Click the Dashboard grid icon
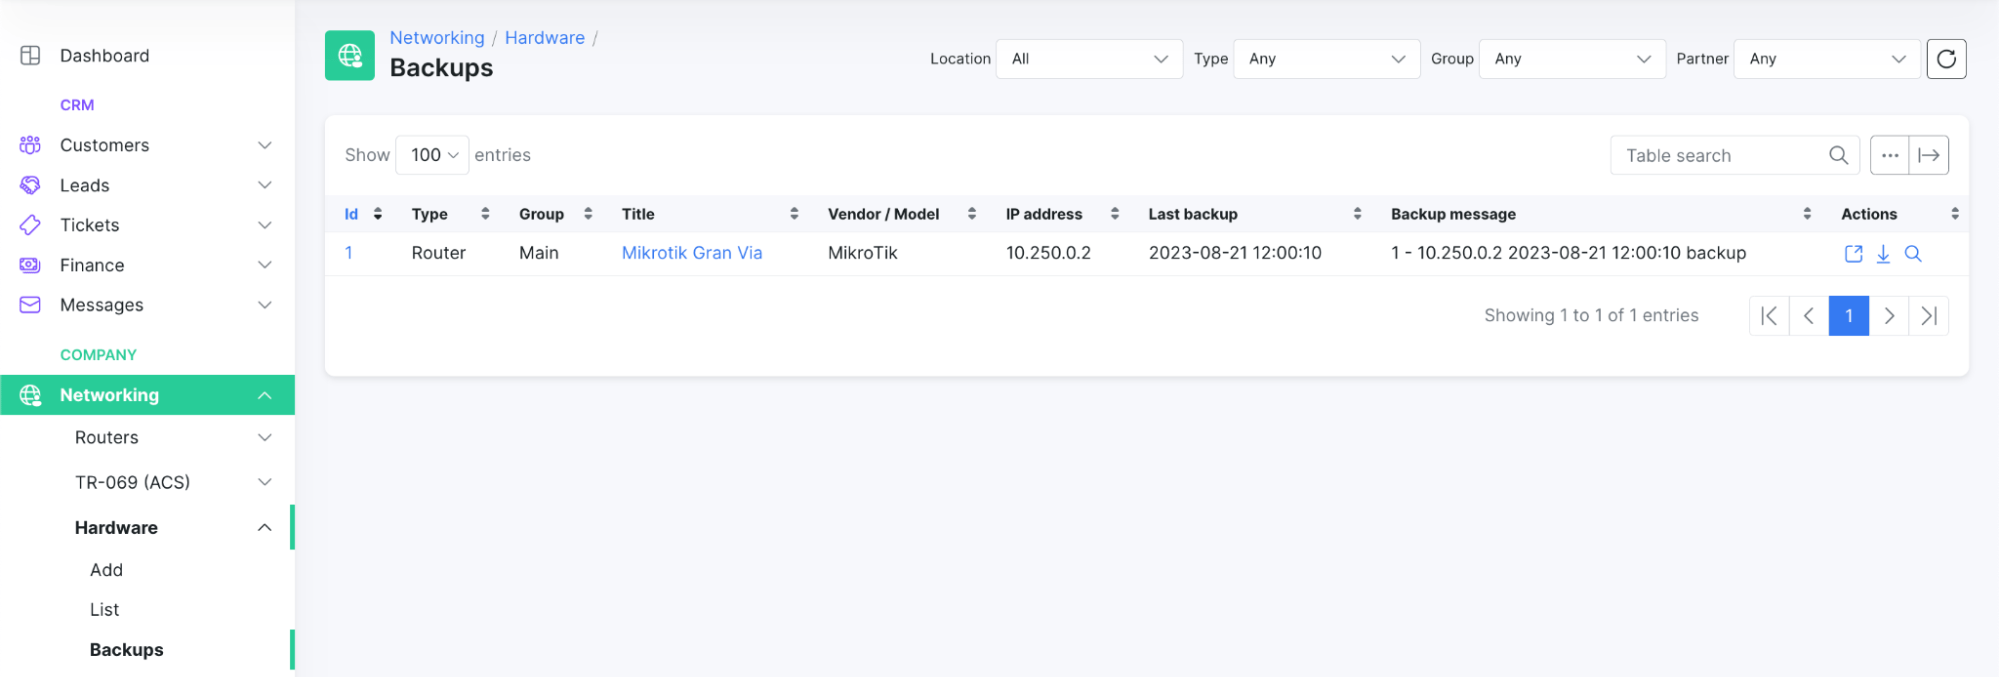The width and height of the screenshot is (1999, 678). click(x=30, y=56)
